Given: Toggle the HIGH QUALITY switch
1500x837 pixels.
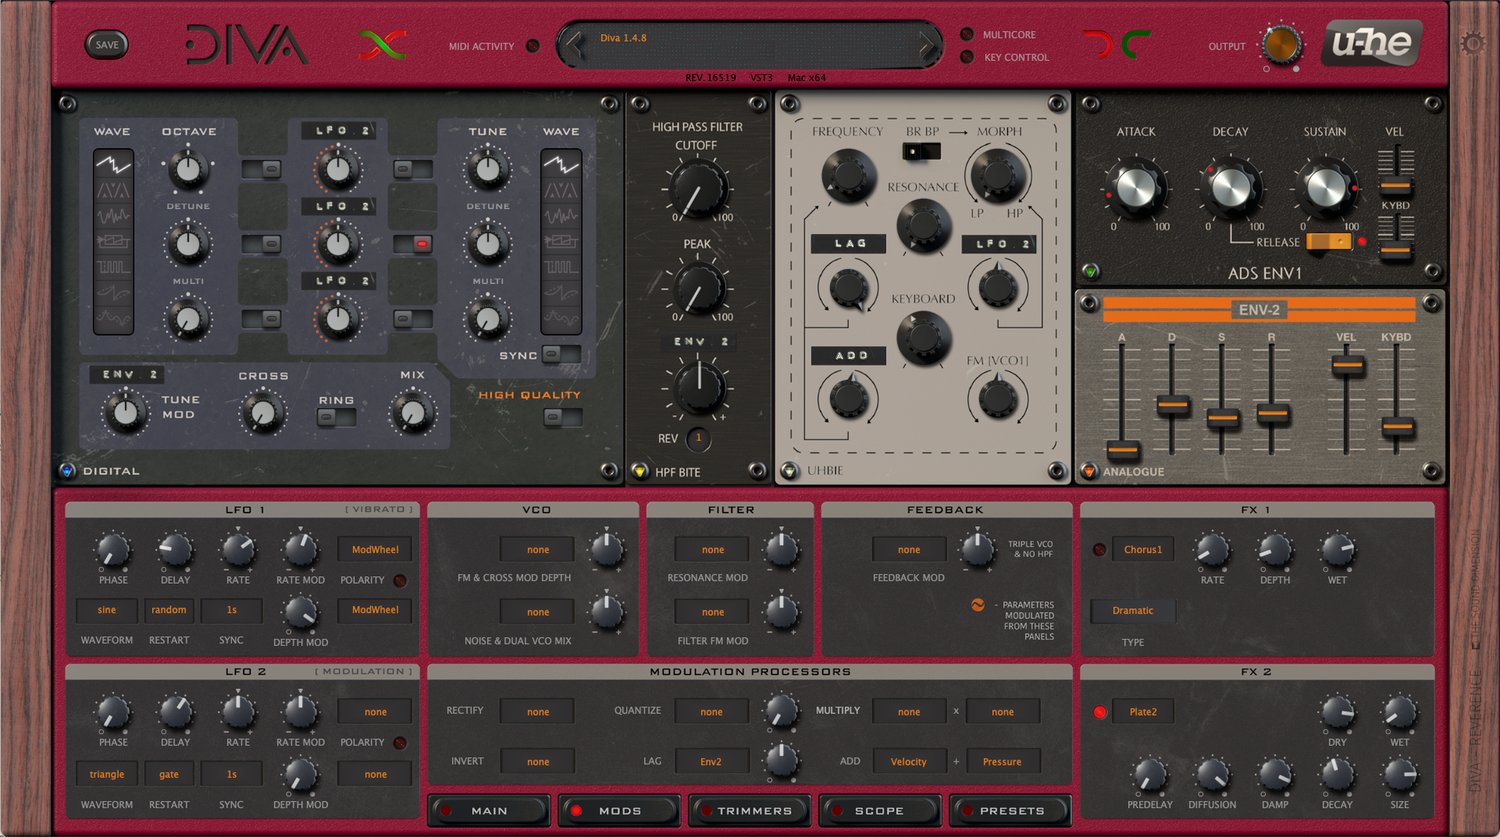Looking at the screenshot, I should 563,417.
